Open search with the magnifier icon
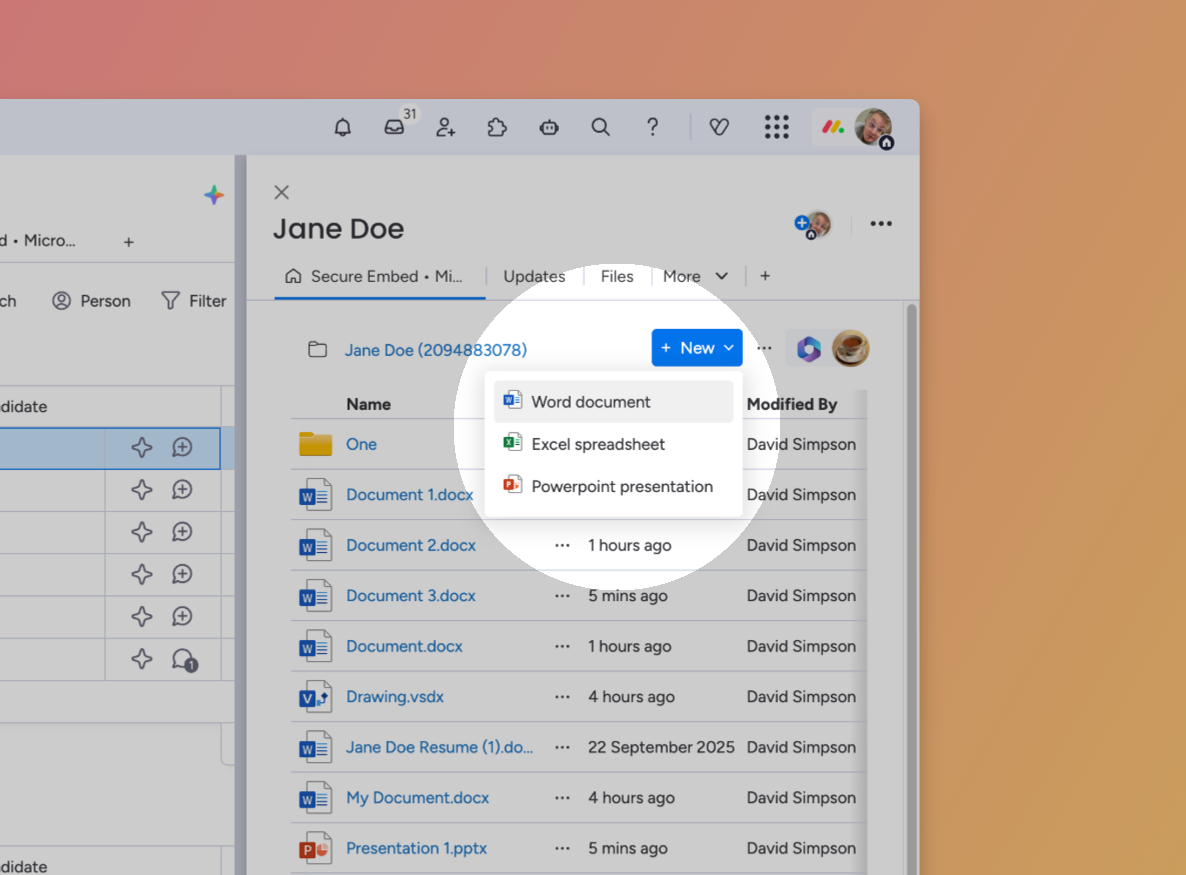 (x=600, y=128)
